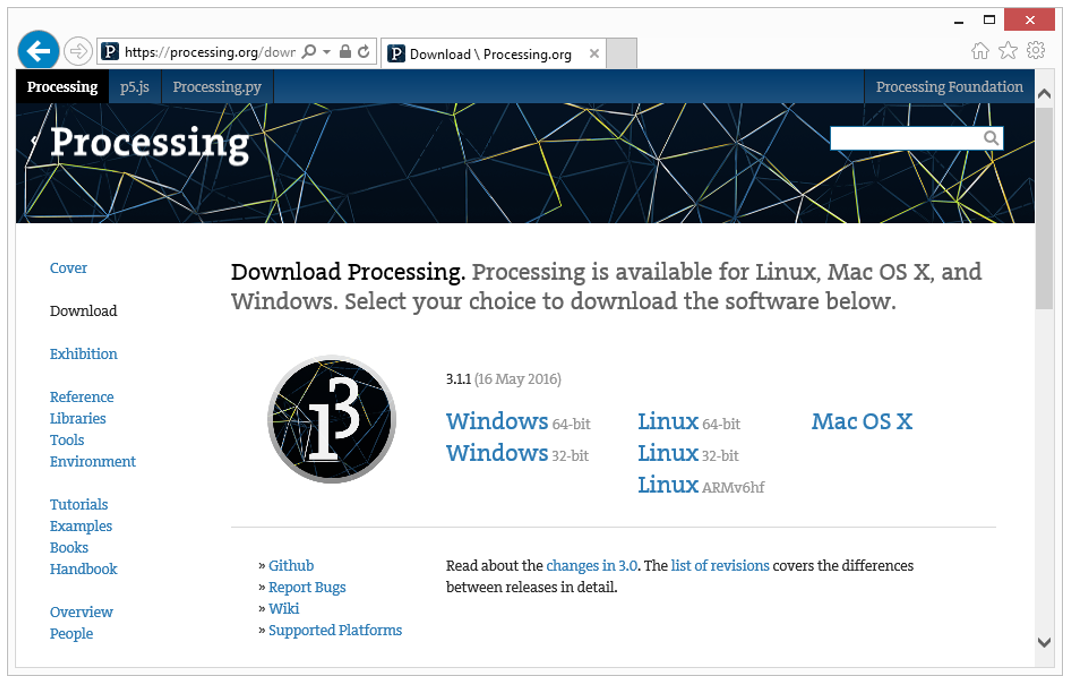Click the scrollbar down arrow
1072x689 pixels.
[1044, 642]
